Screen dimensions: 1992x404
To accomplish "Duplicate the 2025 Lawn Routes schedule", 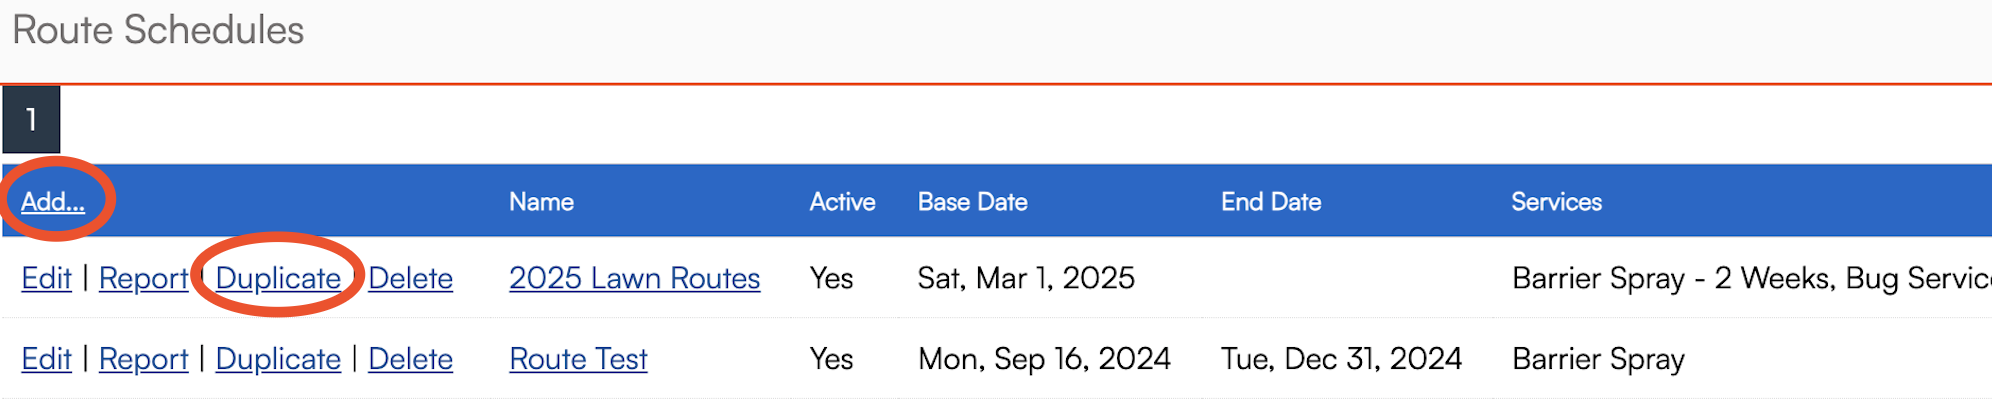I will tap(278, 279).
